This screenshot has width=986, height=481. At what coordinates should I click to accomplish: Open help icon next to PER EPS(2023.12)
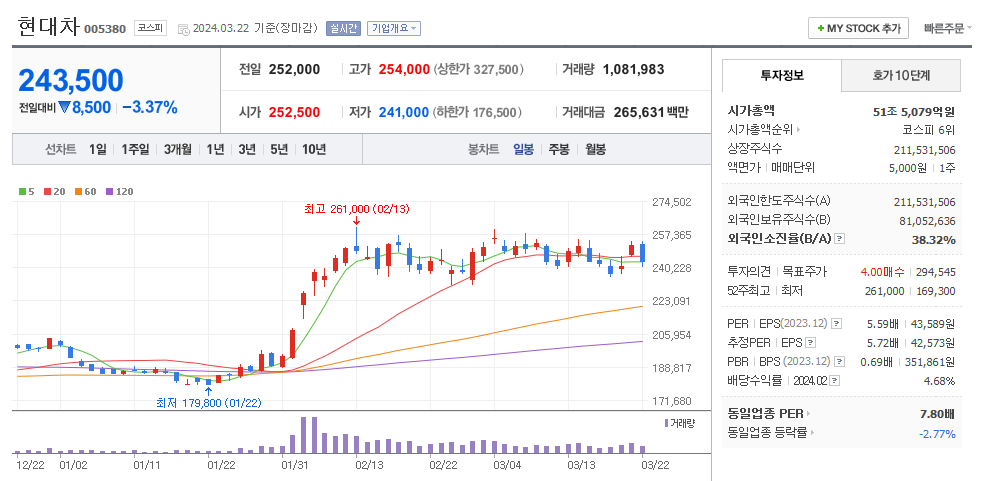pyautogui.click(x=836, y=324)
